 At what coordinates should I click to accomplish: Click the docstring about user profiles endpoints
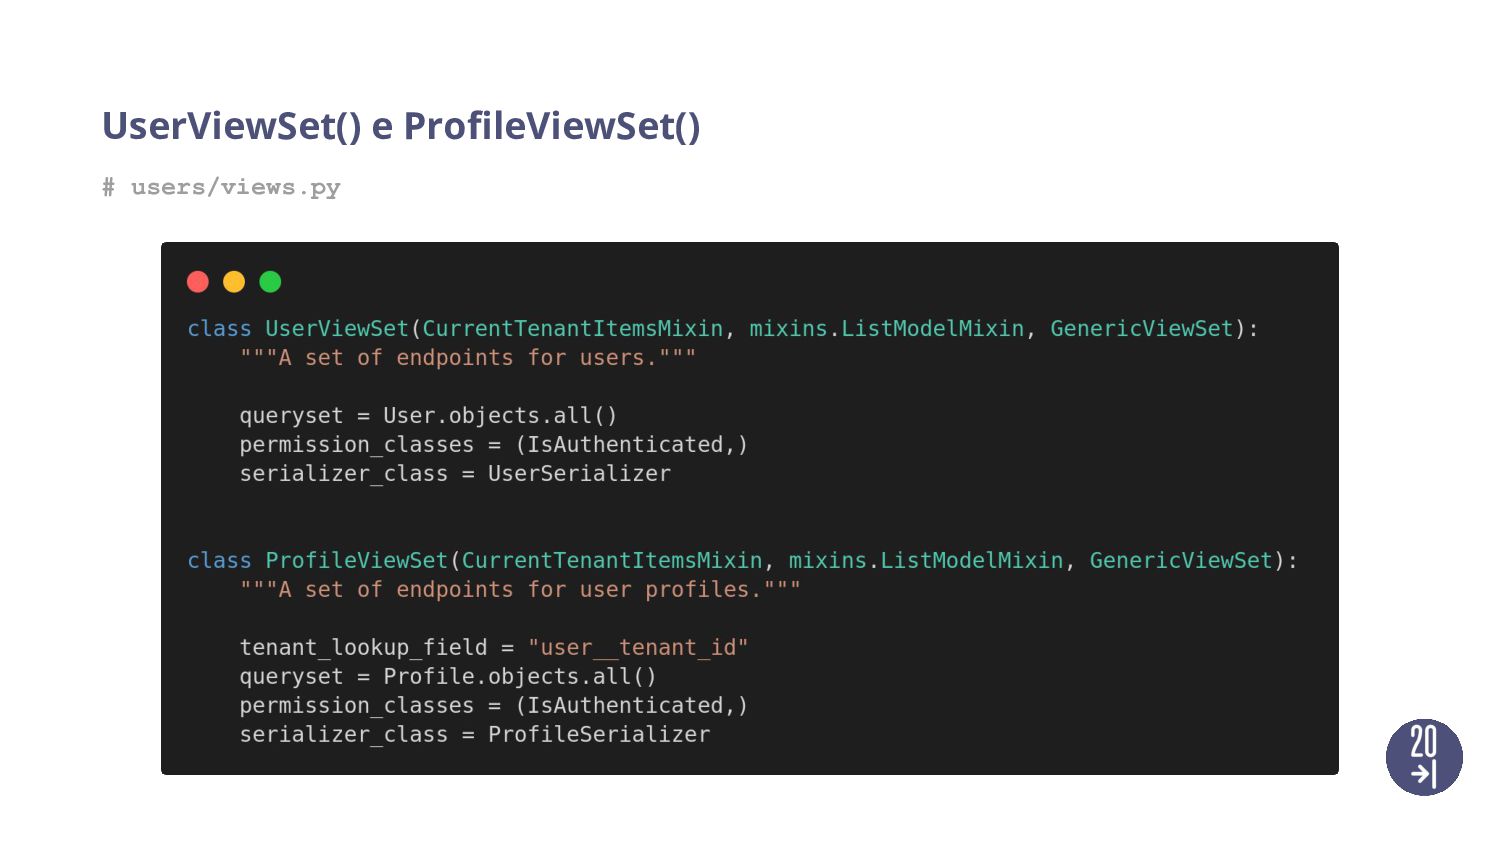pos(520,589)
